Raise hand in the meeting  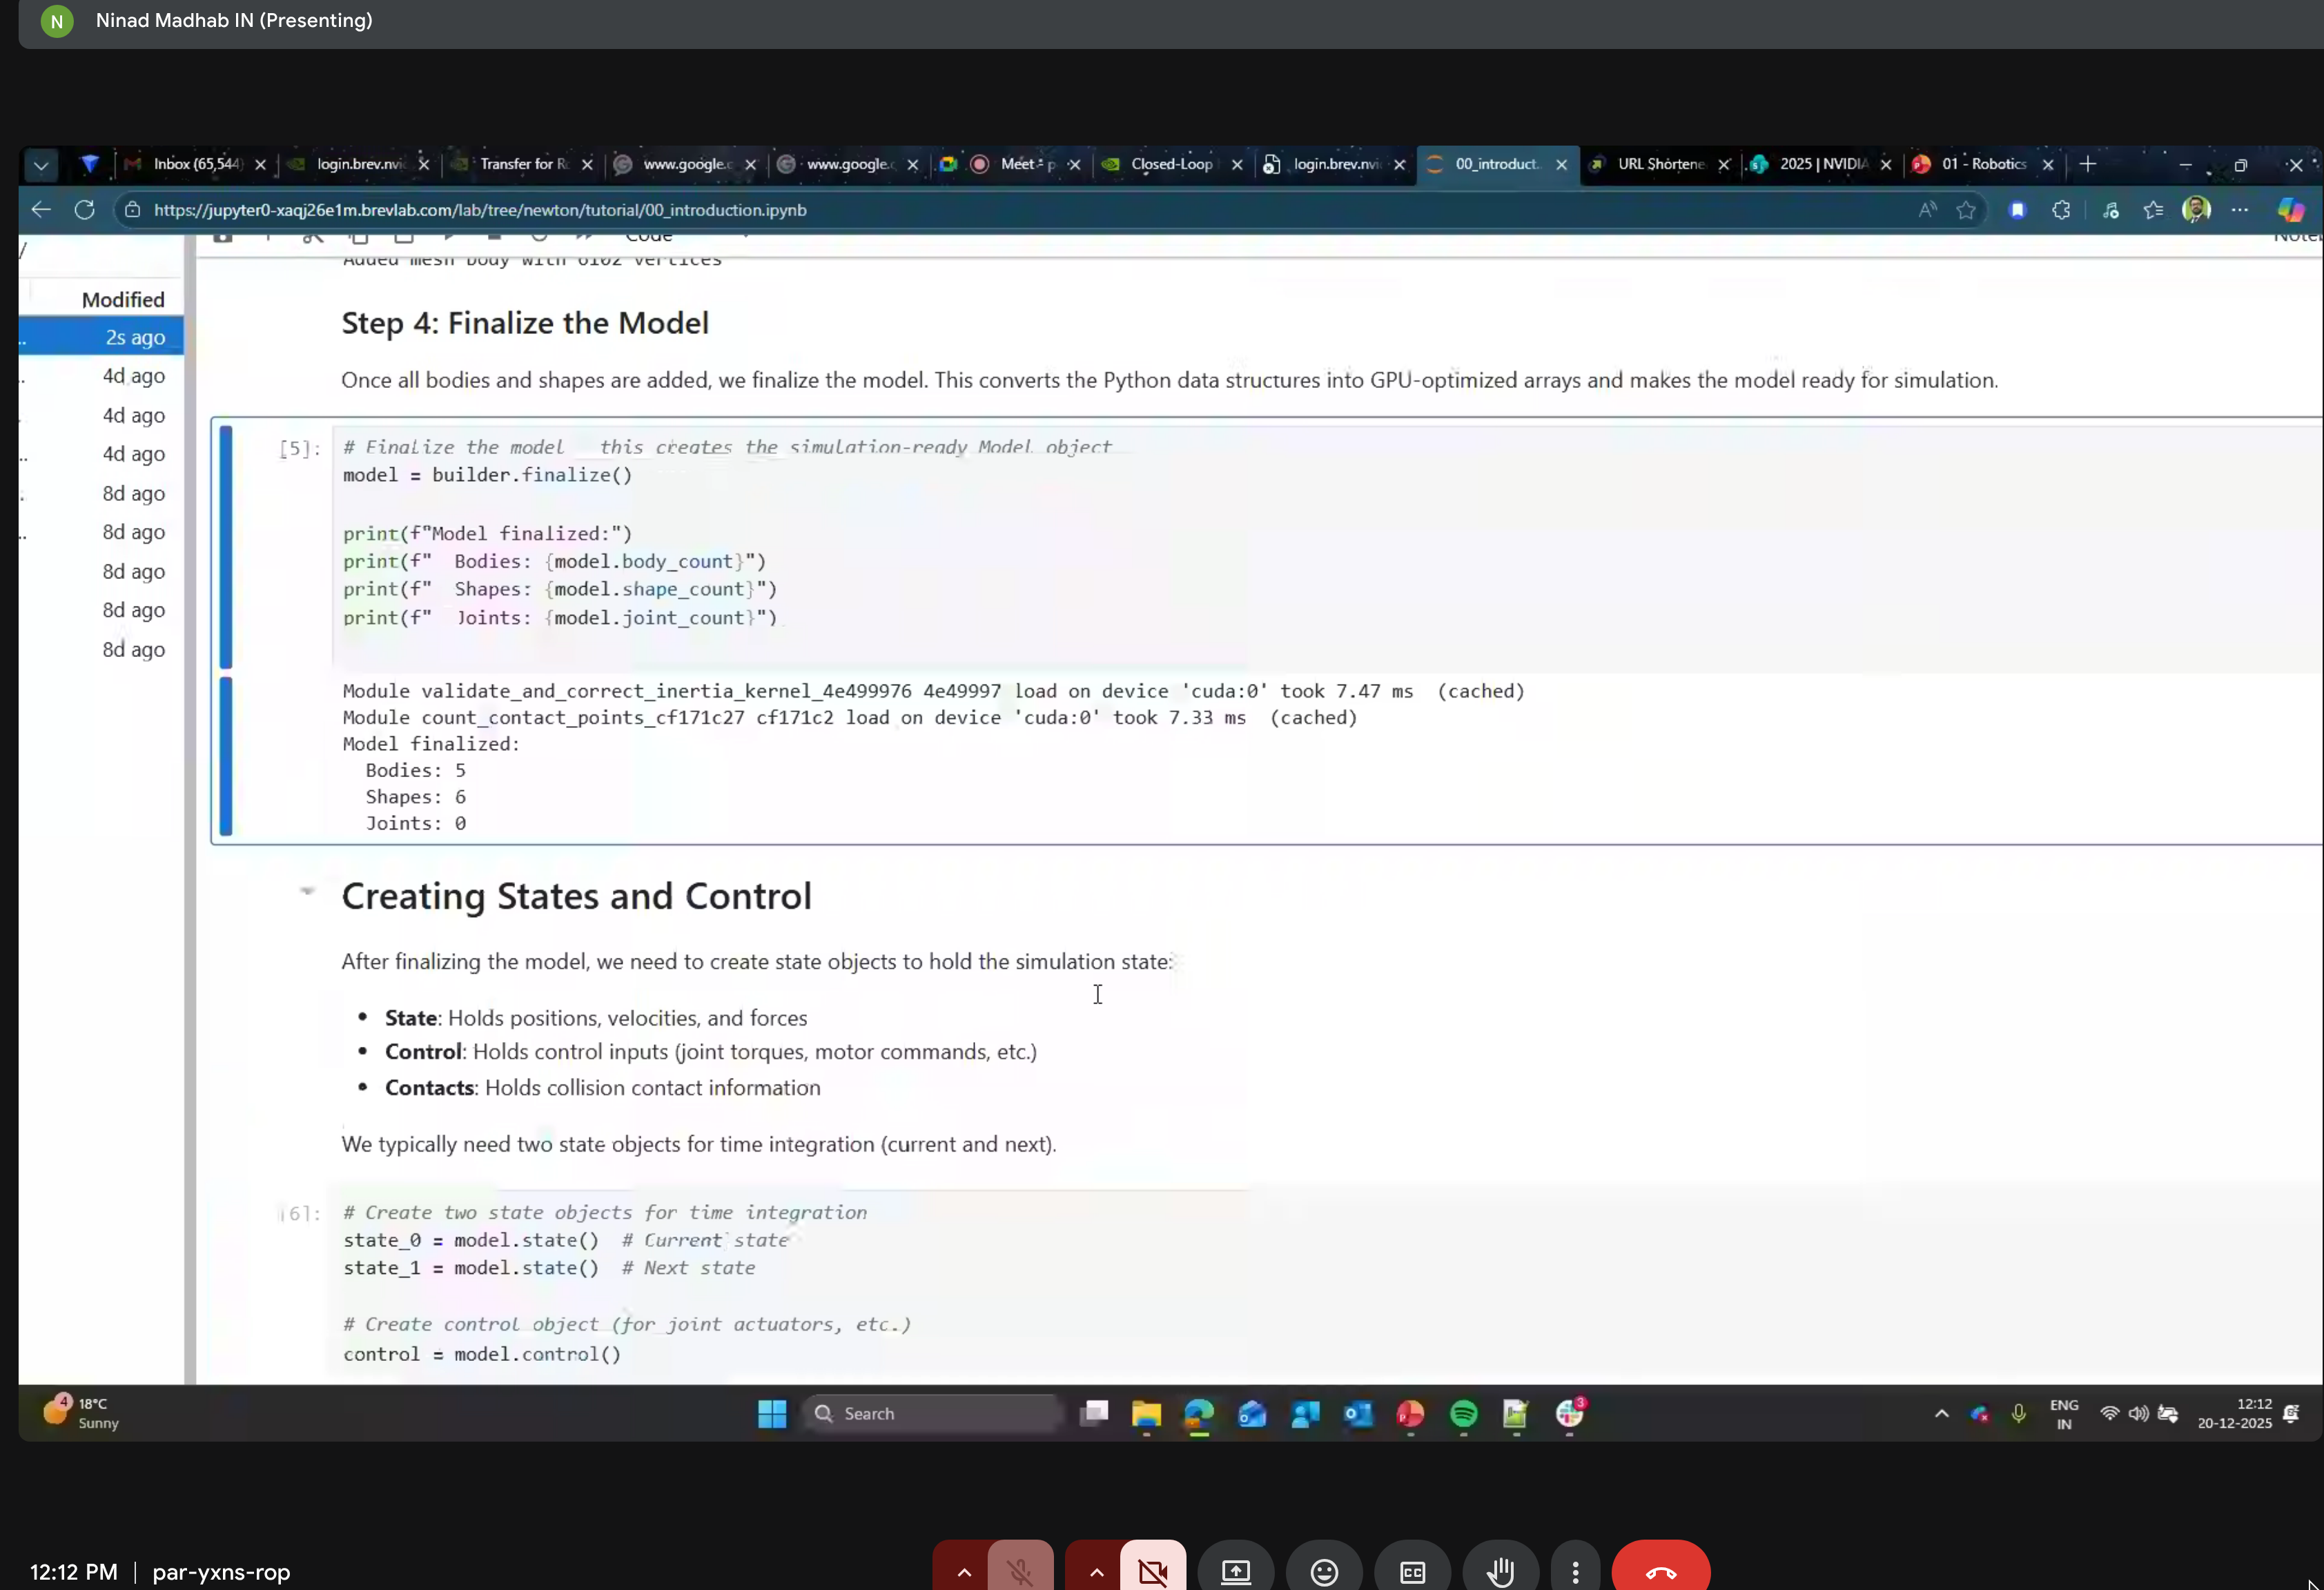tap(1499, 1571)
